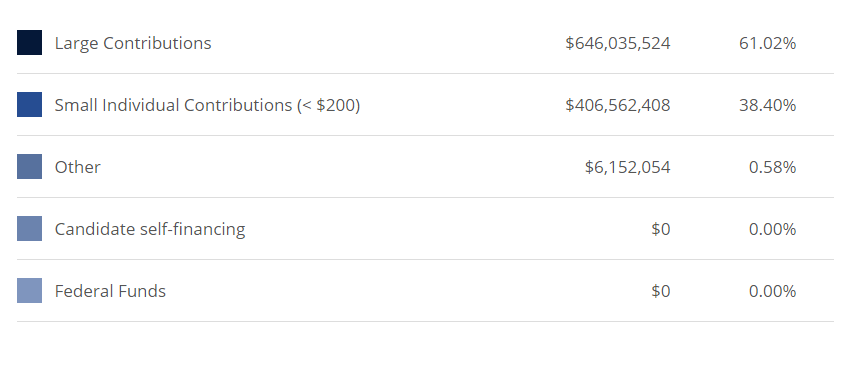This screenshot has width=842, height=370.
Task: Click the 61.02% percentage value
Action: (x=767, y=43)
